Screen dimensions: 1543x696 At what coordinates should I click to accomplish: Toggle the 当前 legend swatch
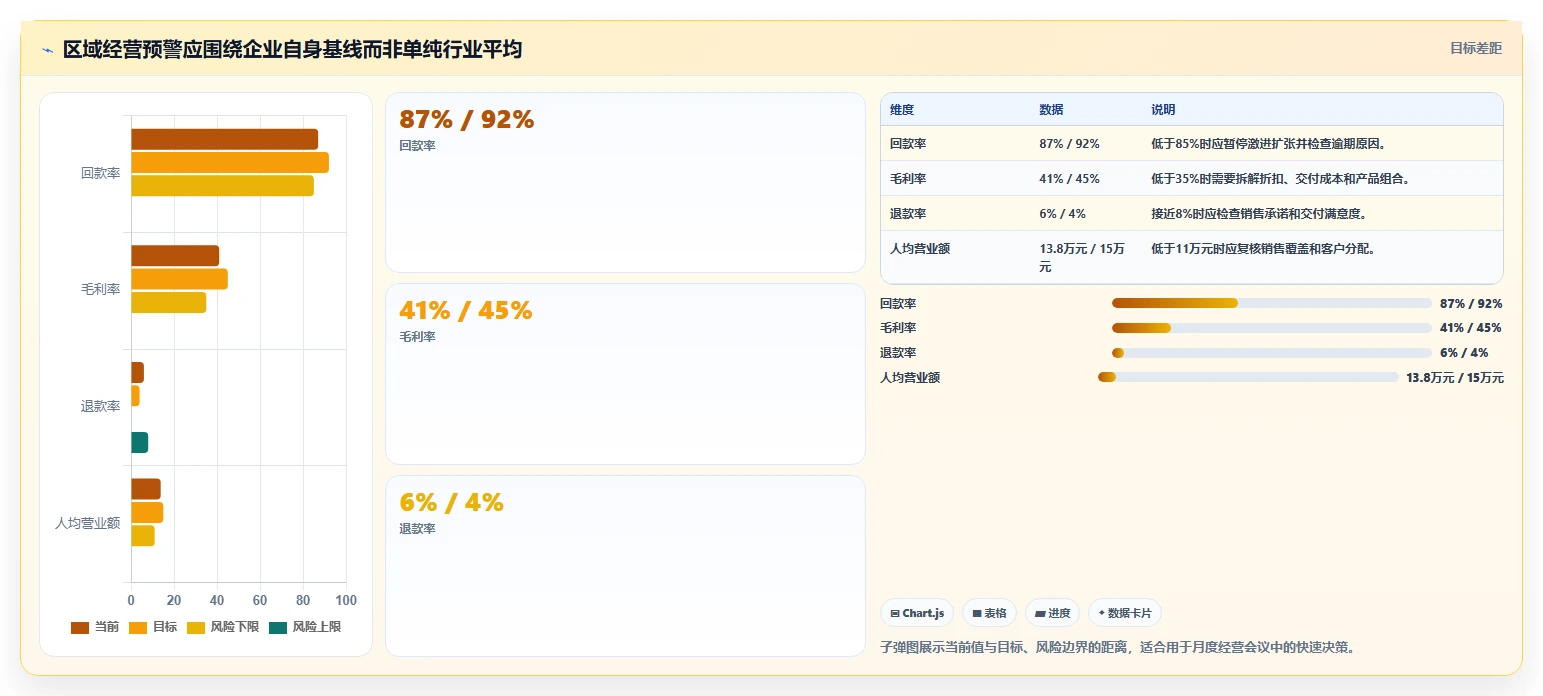(80, 627)
